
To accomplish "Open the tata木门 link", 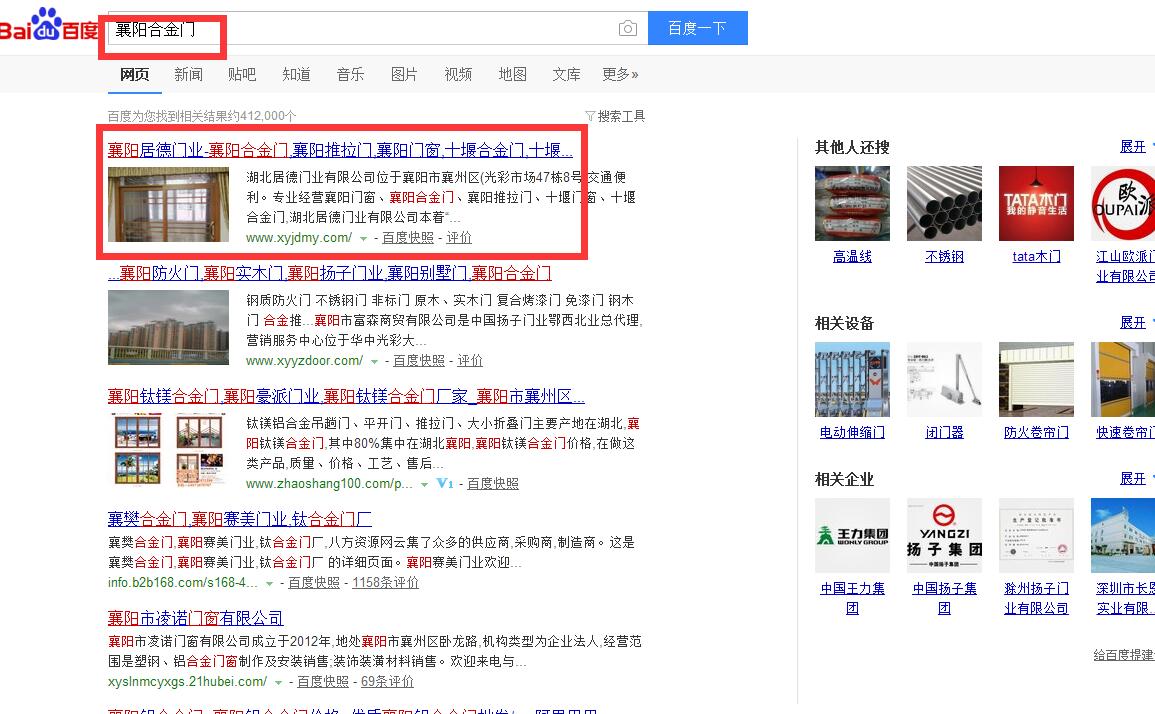I will 1036,256.
